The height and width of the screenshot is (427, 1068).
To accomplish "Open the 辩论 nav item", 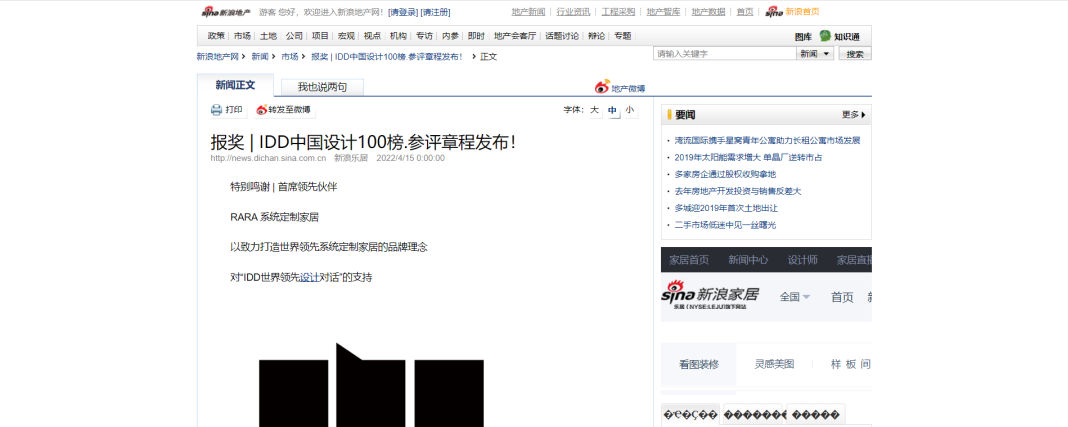I will pyautogui.click(x=596, y=36).
